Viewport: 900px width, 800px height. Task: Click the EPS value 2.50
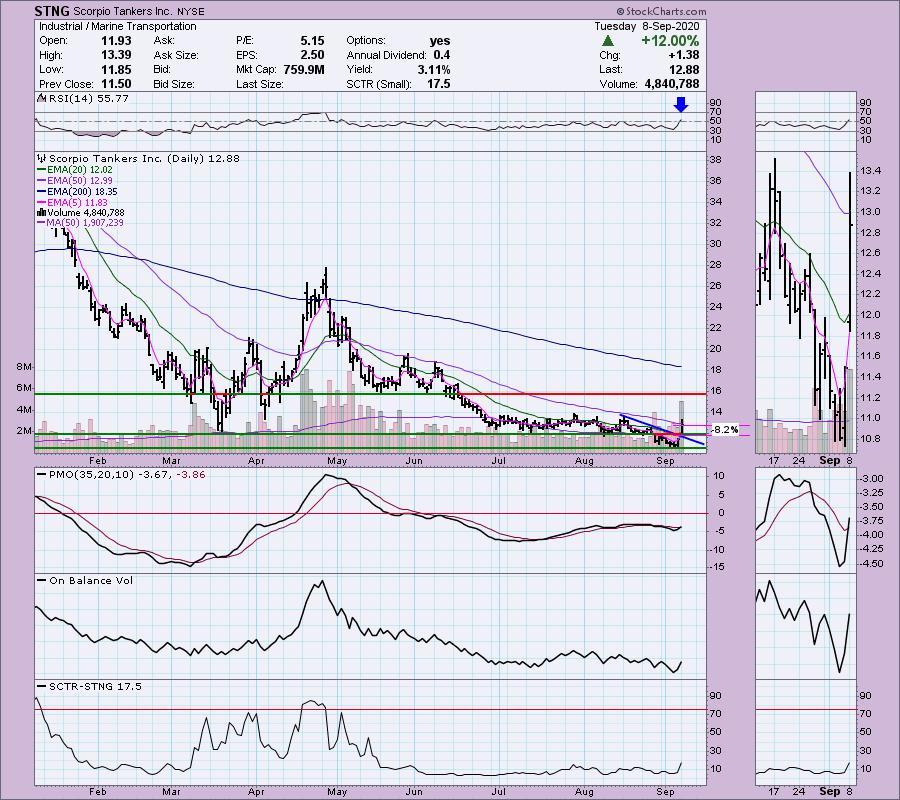(312, 55)
